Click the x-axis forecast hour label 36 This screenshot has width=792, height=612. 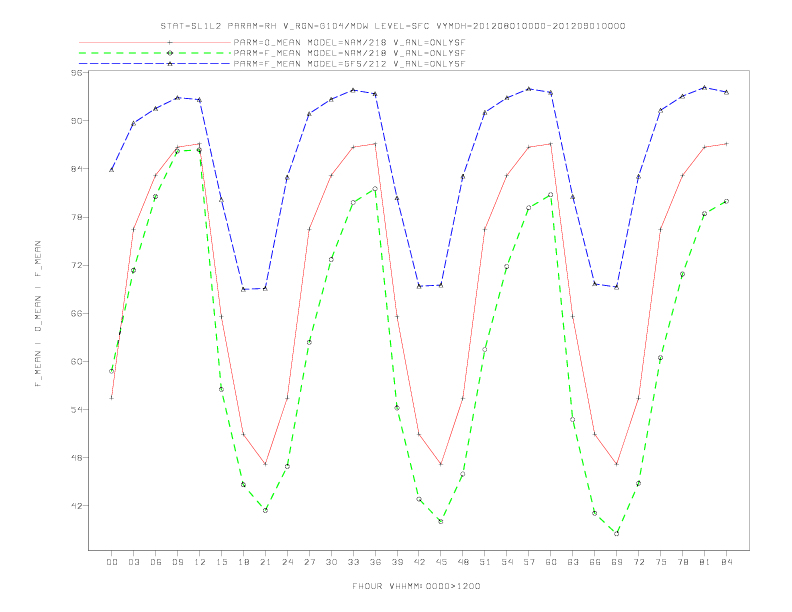pyautogui.click(x=375, y=562)
